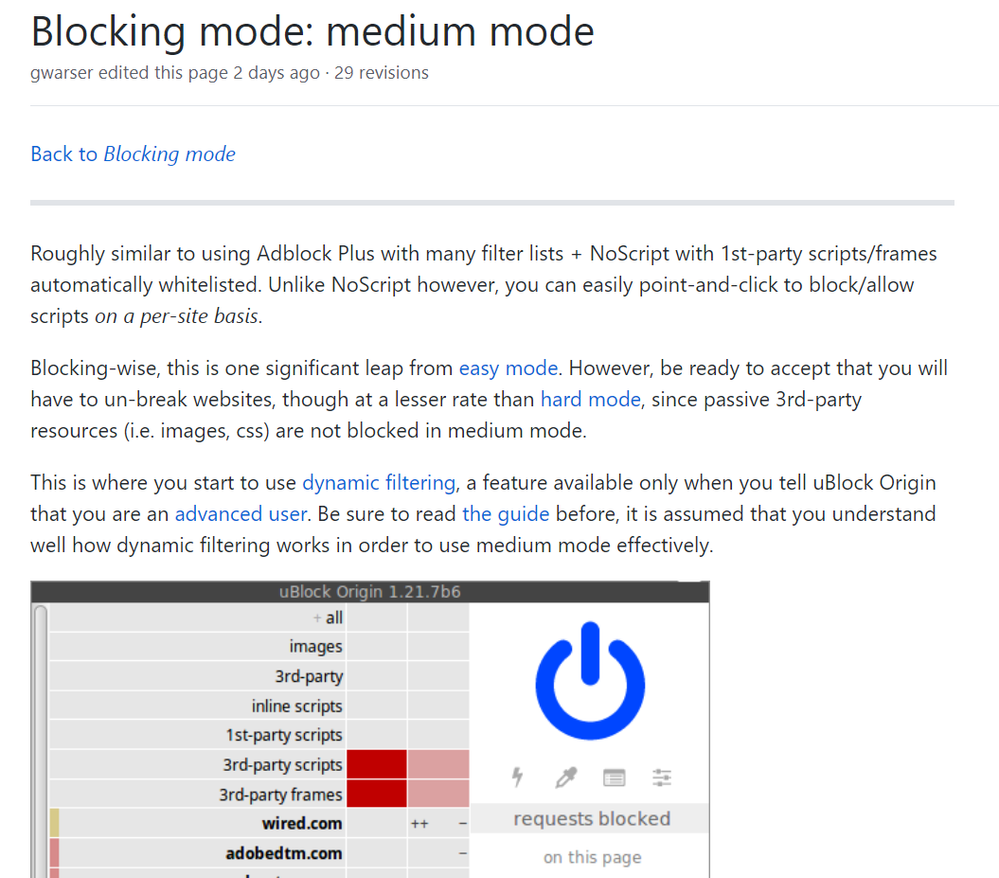999x878 pixels.
Task: Open 'the guide' link
Action: pyautogui.click(x=505, y=514)
